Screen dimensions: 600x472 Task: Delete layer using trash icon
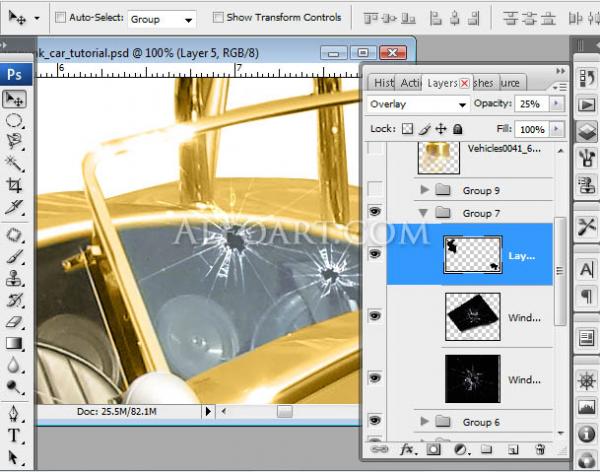[x=540, y=450]
